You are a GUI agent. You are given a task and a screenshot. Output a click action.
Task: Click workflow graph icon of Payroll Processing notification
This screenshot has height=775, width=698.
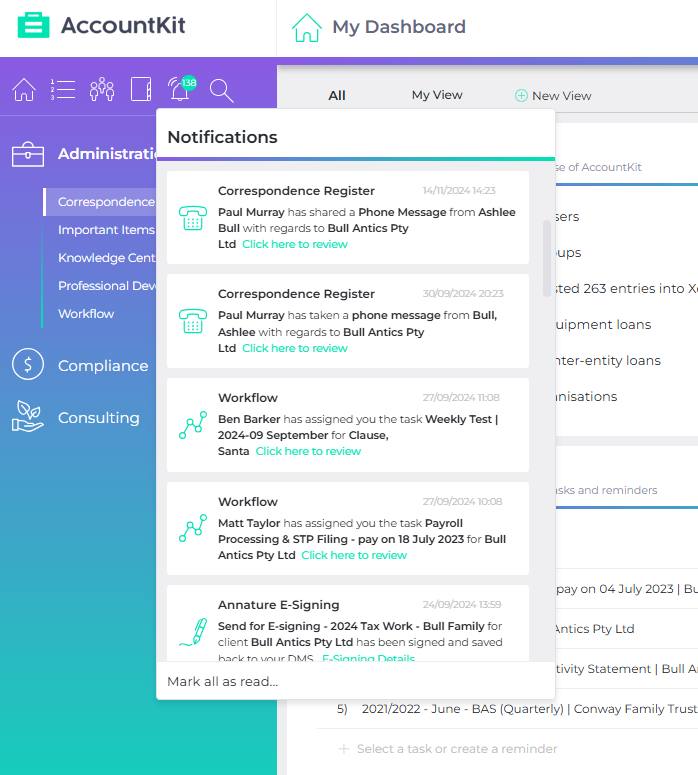[193, 528]
